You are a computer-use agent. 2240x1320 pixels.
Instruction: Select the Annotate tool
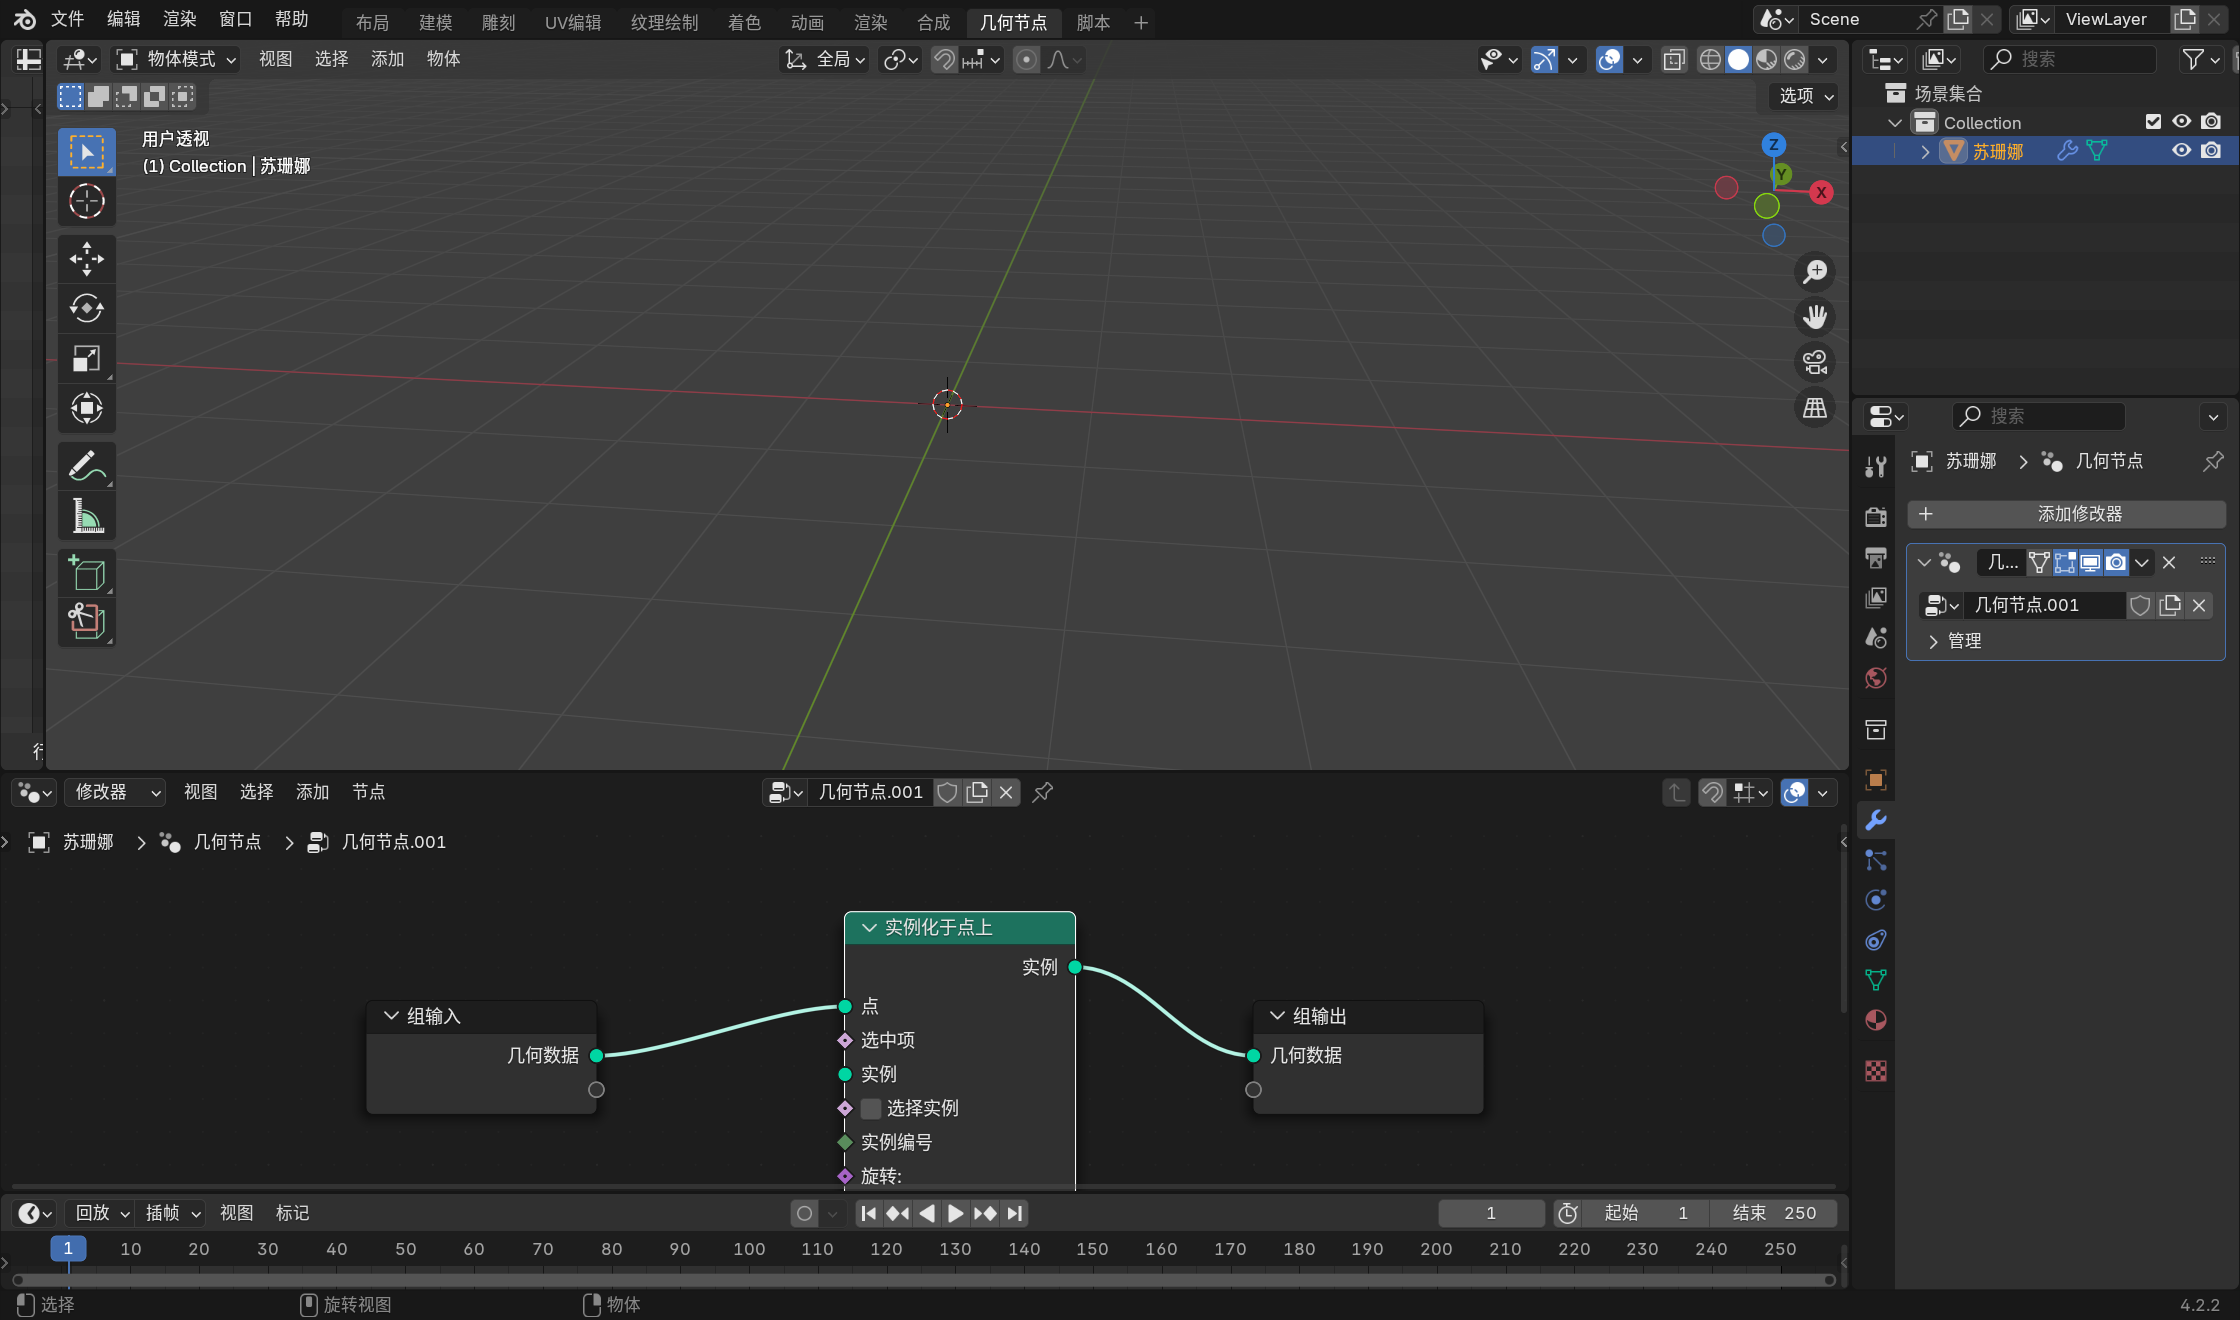(87, 466)
